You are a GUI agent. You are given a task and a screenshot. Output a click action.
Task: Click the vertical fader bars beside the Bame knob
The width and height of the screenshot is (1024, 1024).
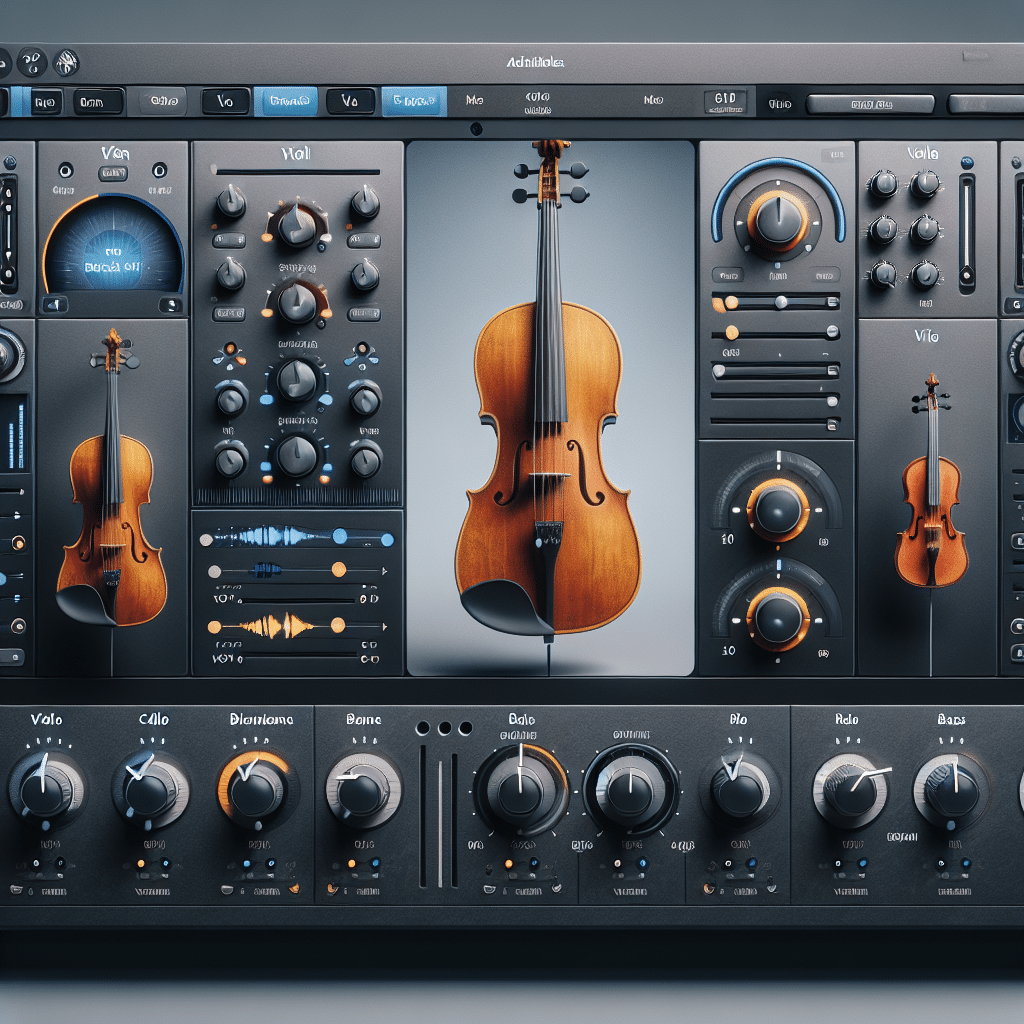coord(439,816)
